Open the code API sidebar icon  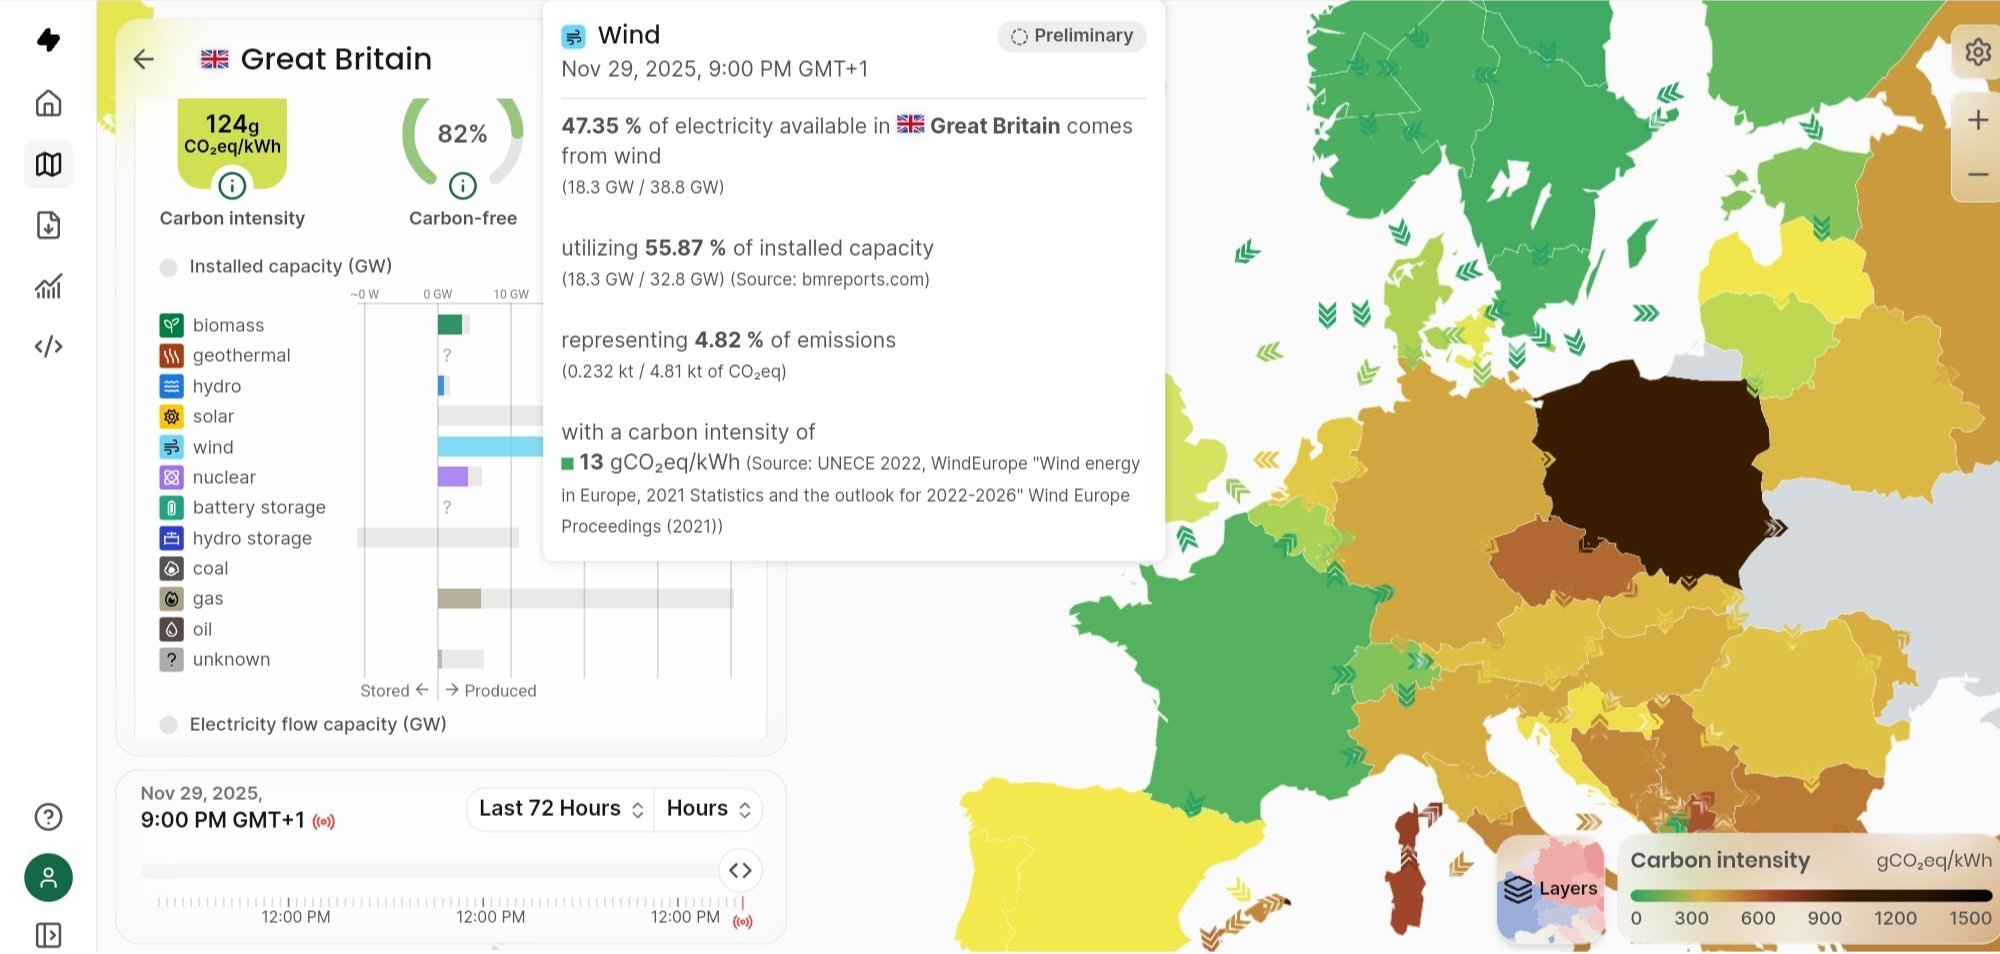[x=48, y=347]
